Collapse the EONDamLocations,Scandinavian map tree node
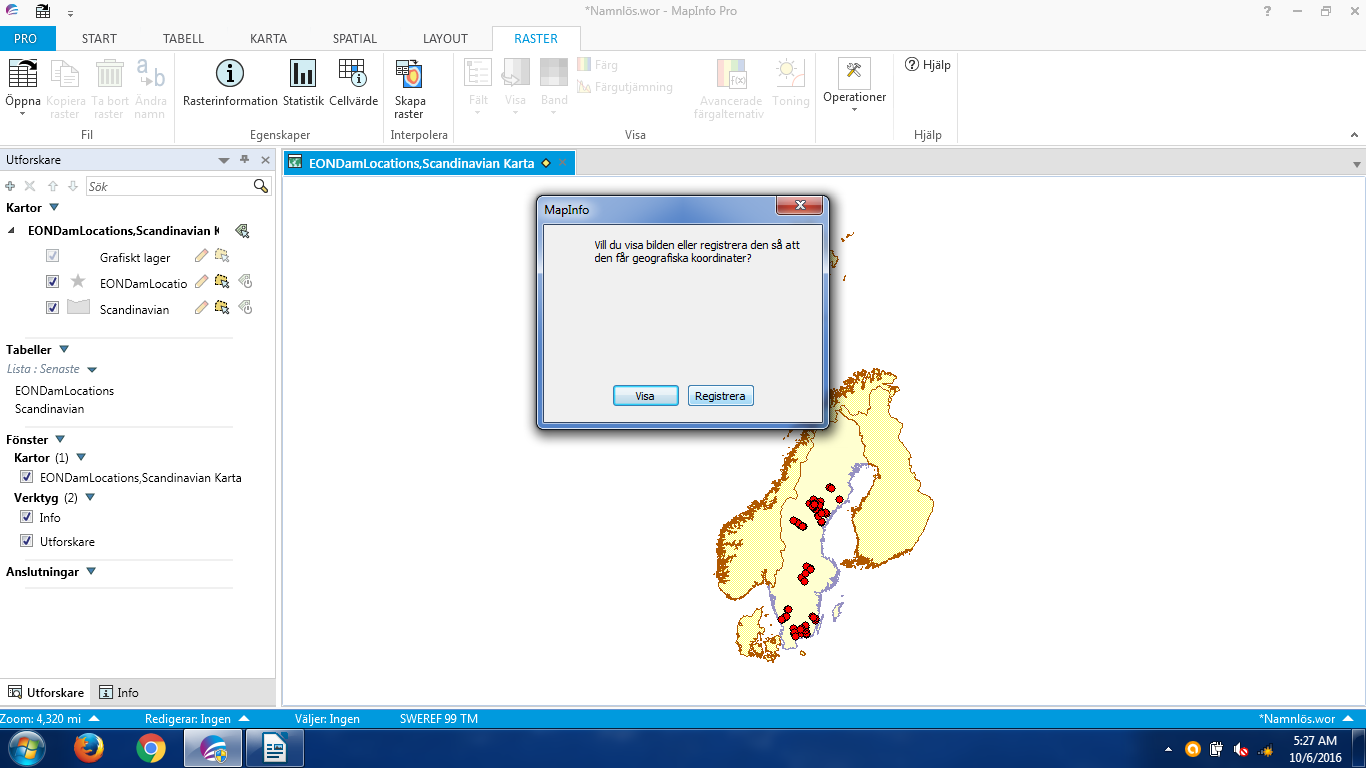Viewport: 1366px width, 768px height. coord(12,231)
